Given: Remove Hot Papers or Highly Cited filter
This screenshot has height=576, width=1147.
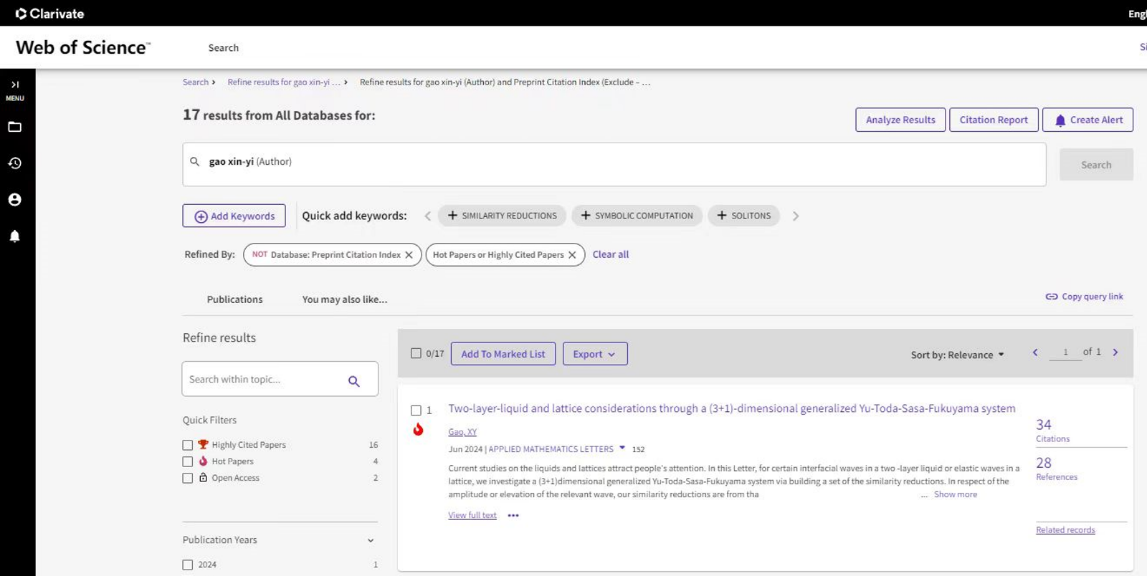Looking at the screenshot, I should click(572, 255).
